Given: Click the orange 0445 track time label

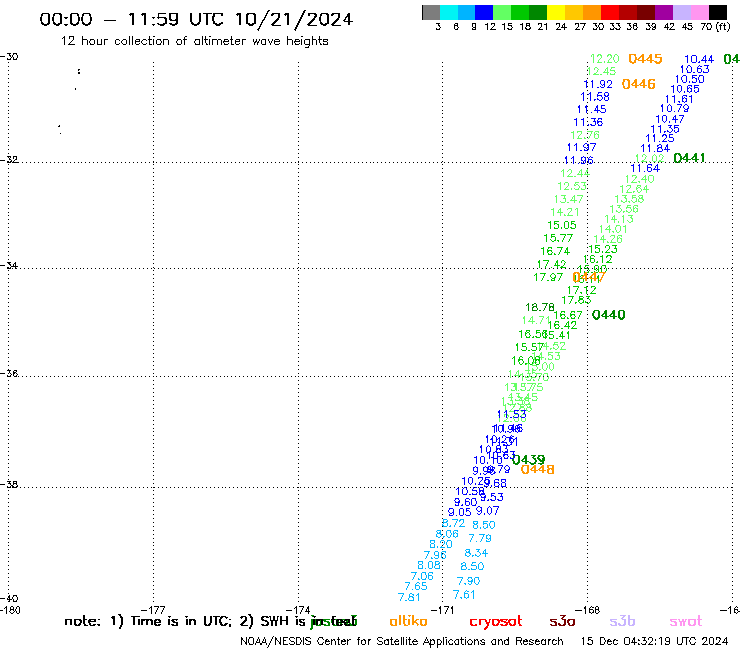Looking at the screenshot, I should pyautogui.click(x=645, y=59).
